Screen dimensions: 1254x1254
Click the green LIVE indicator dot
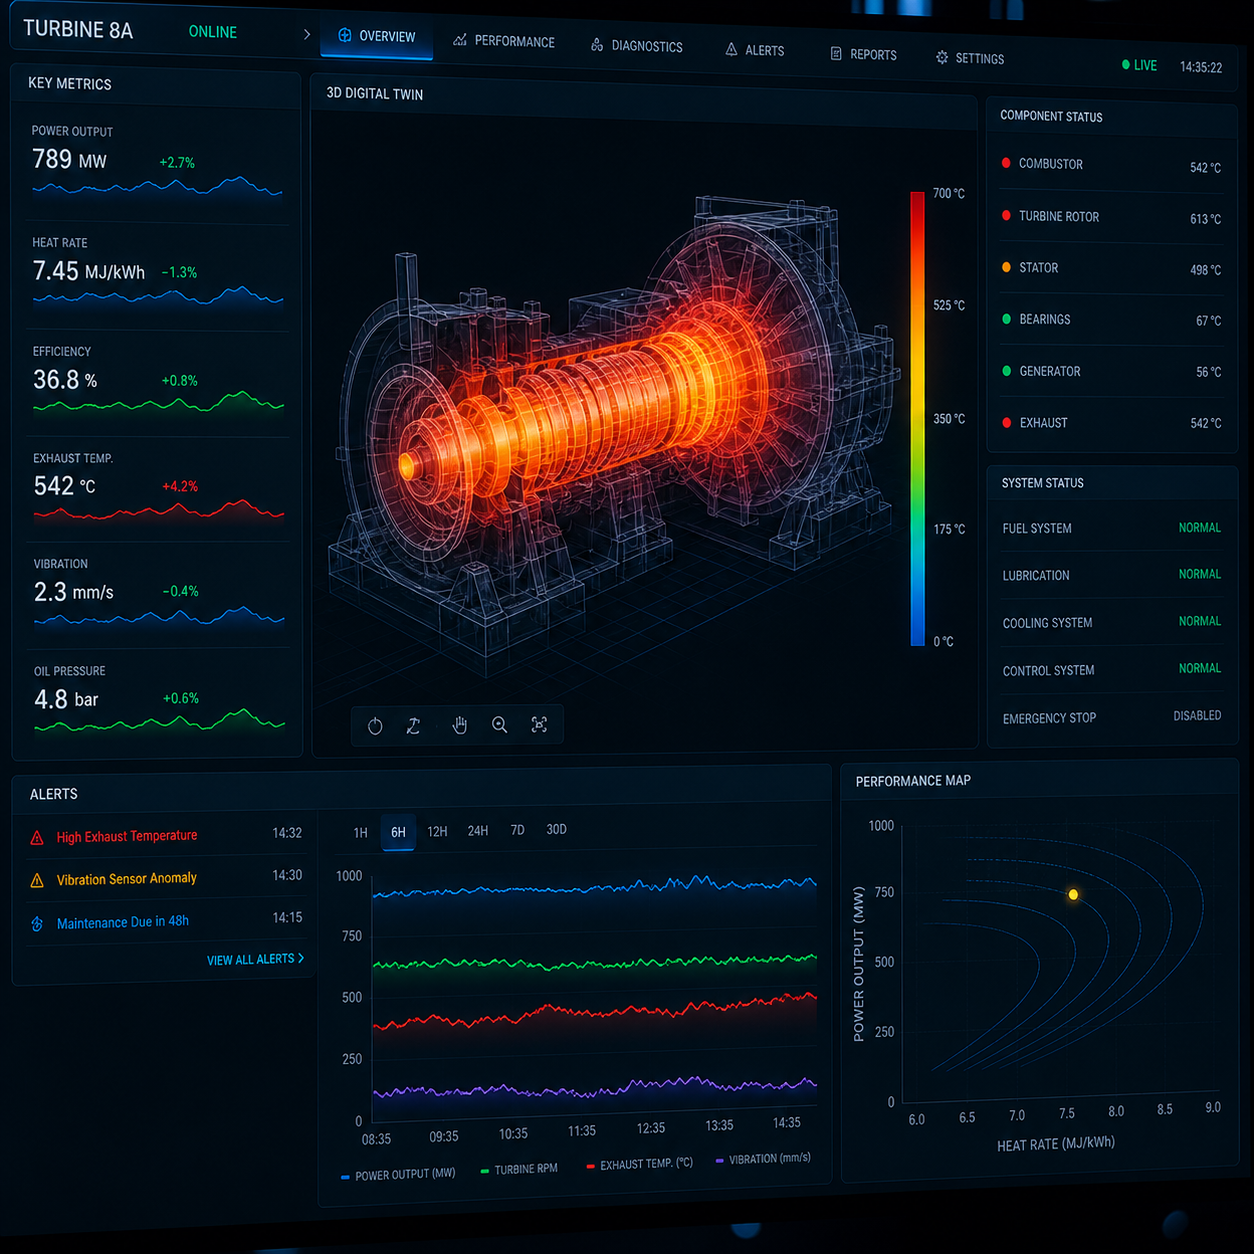point(1126,65)
